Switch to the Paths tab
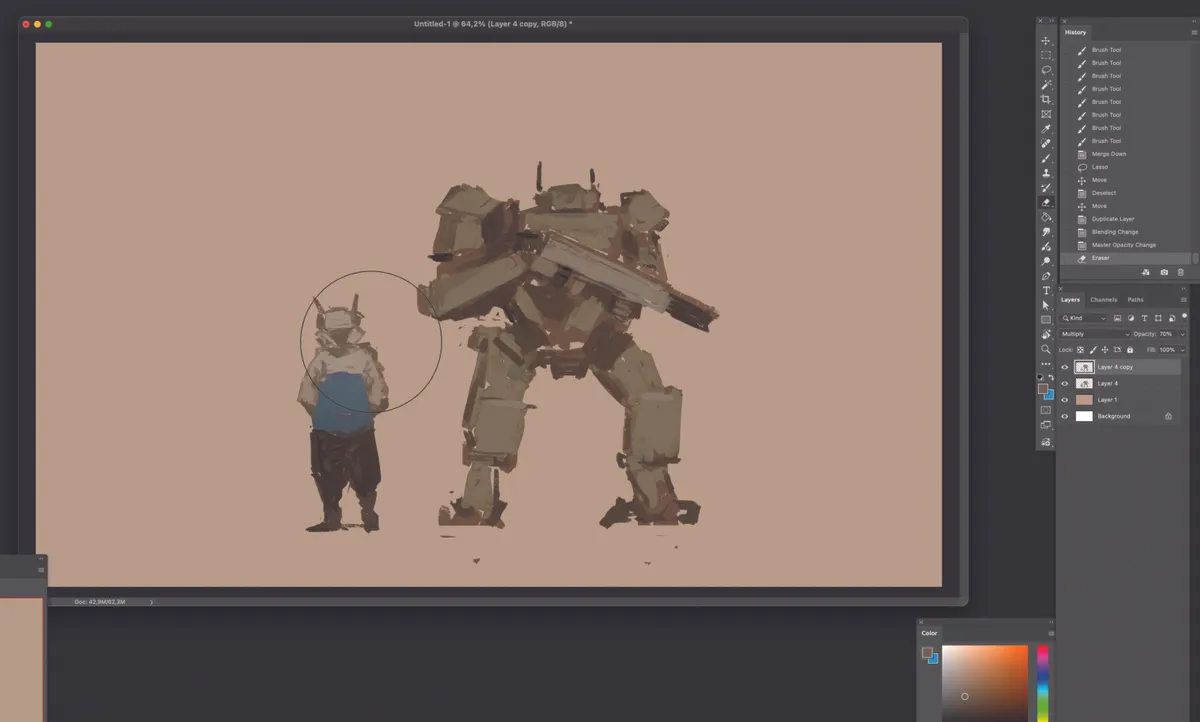Screen dimensions: 1200x722 (x=1136, y=300)
